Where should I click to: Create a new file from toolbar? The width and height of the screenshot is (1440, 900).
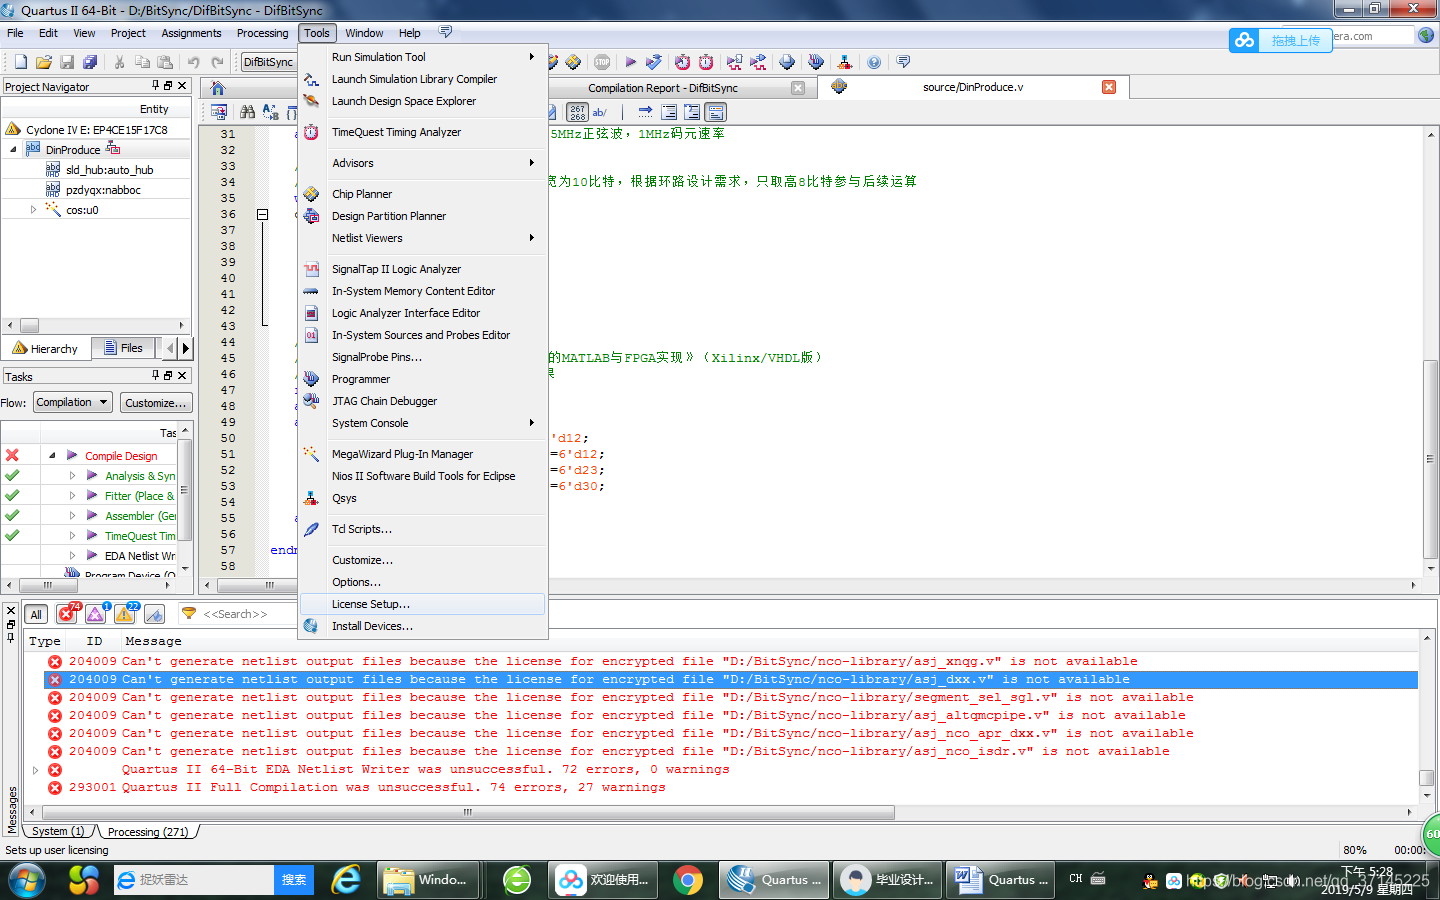[x=20, y=62]
